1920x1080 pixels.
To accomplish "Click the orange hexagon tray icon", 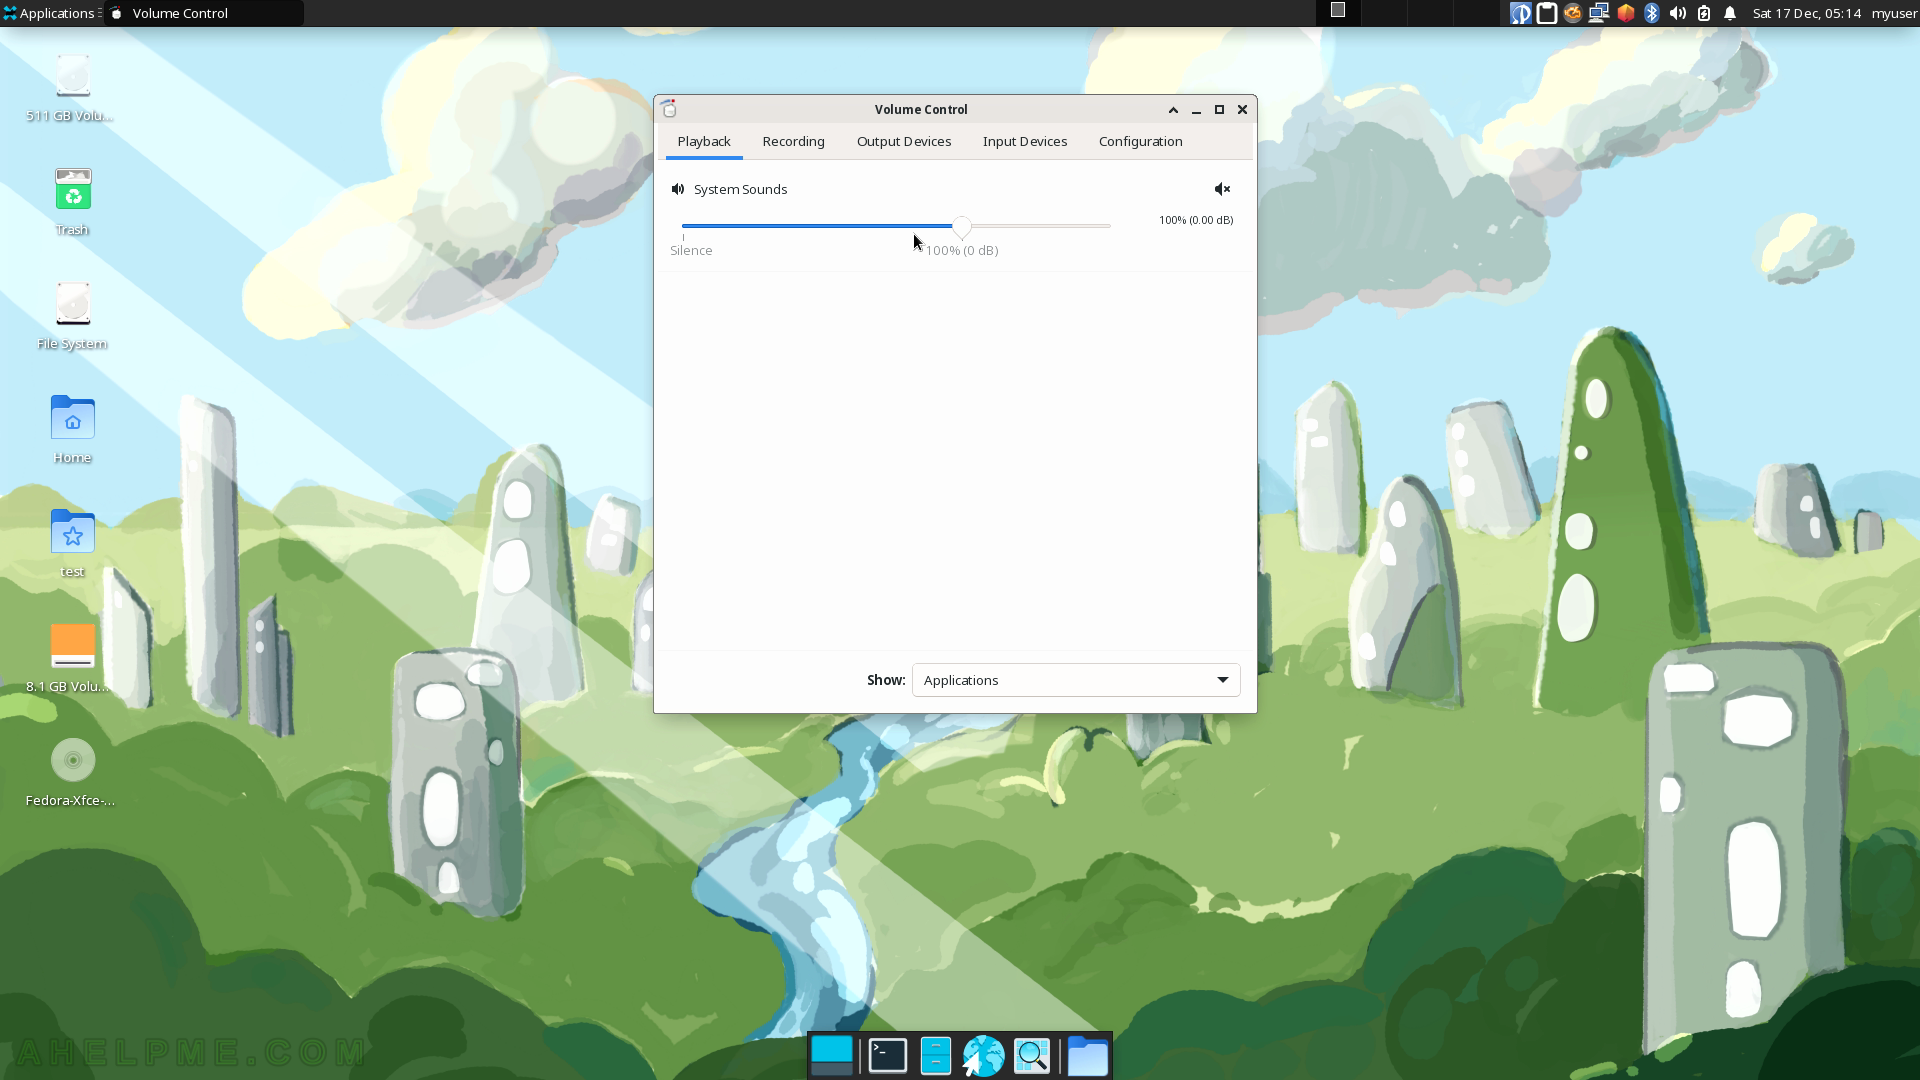I will click(1626, 13).
